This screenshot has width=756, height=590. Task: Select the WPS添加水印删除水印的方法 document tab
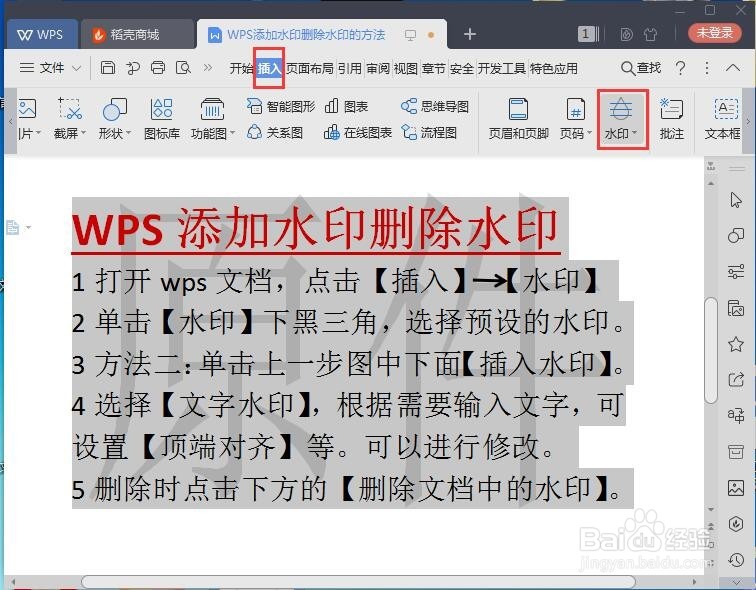[306, 35]
